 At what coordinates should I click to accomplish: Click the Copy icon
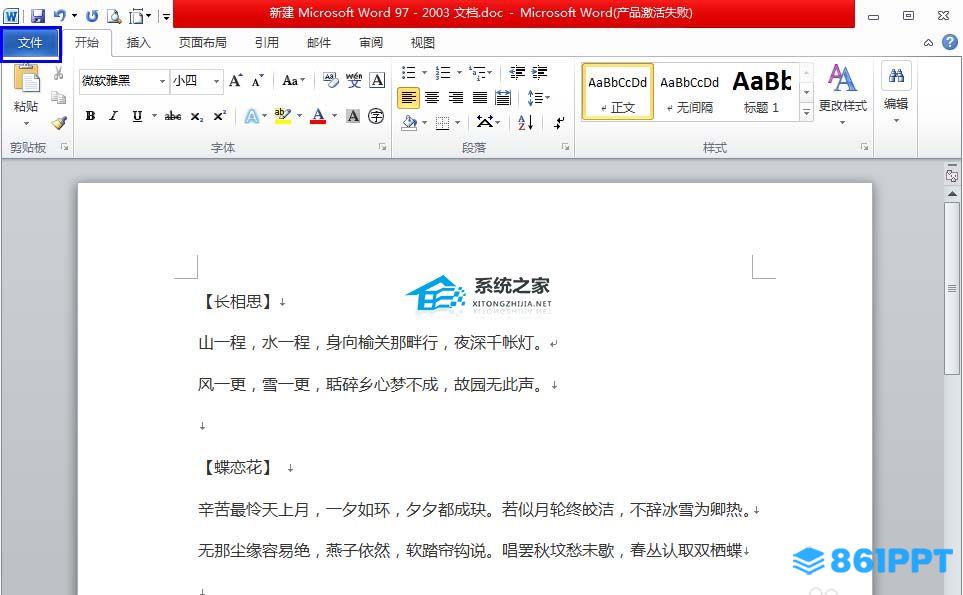[x=58, y=98]
